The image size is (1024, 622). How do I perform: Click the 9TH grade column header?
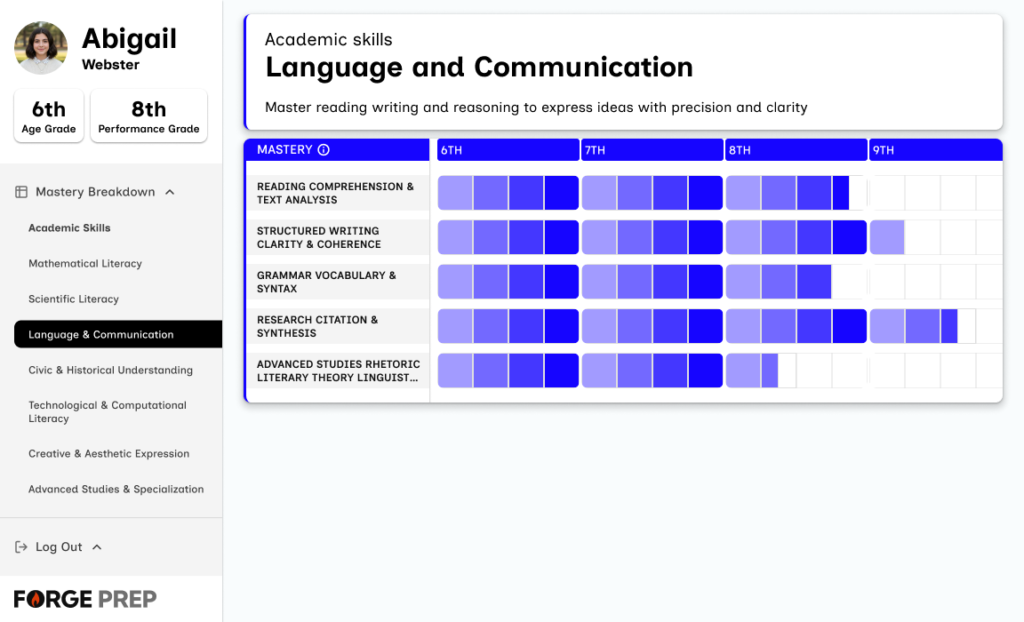coord(934,150)
